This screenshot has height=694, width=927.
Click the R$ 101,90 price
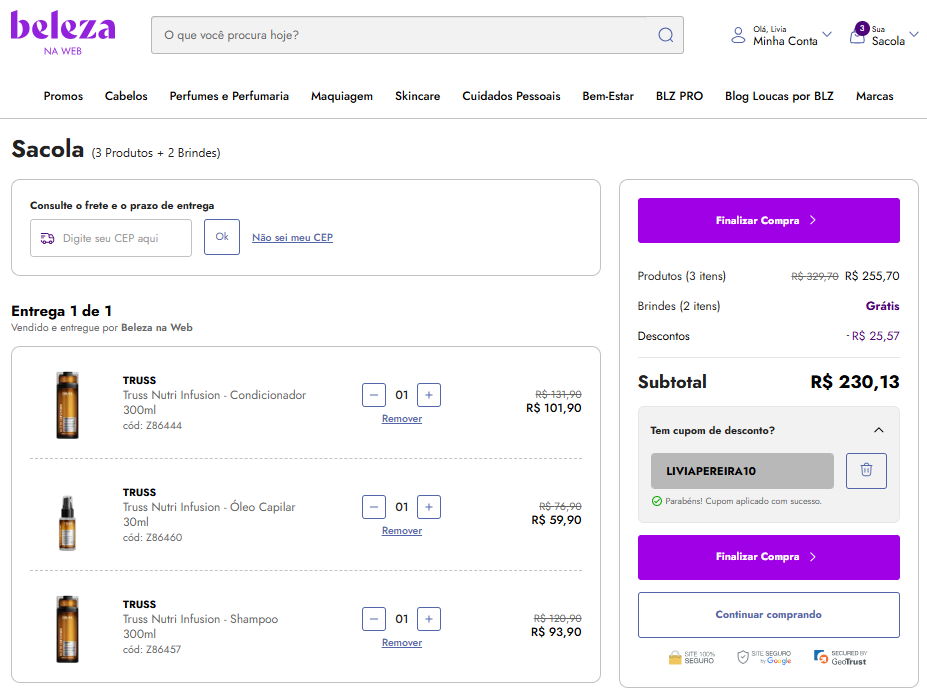[x=554, y=408]
